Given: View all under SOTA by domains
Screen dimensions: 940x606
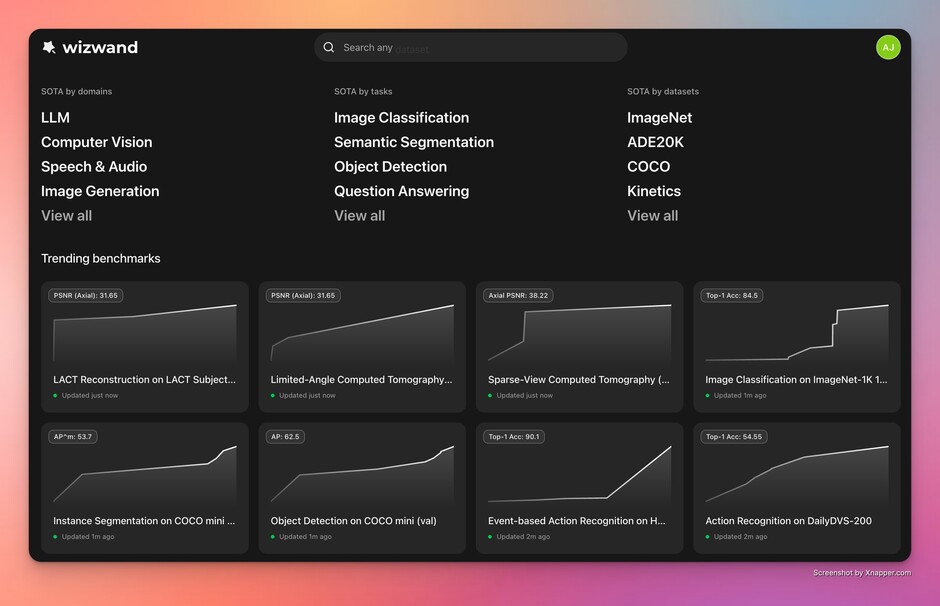Looking at the screenshot, I should pyautogui.click(x=67, y=216).
